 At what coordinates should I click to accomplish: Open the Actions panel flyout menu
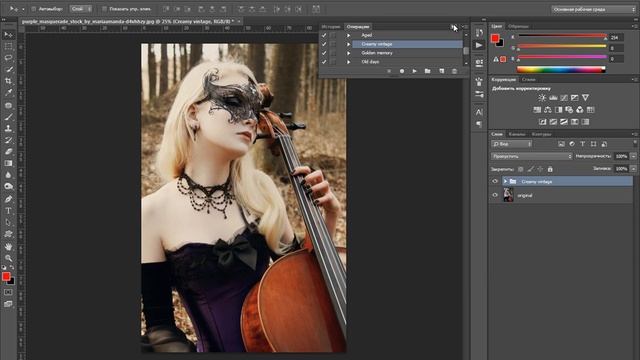pyautogui.click(x=466, y=27)
